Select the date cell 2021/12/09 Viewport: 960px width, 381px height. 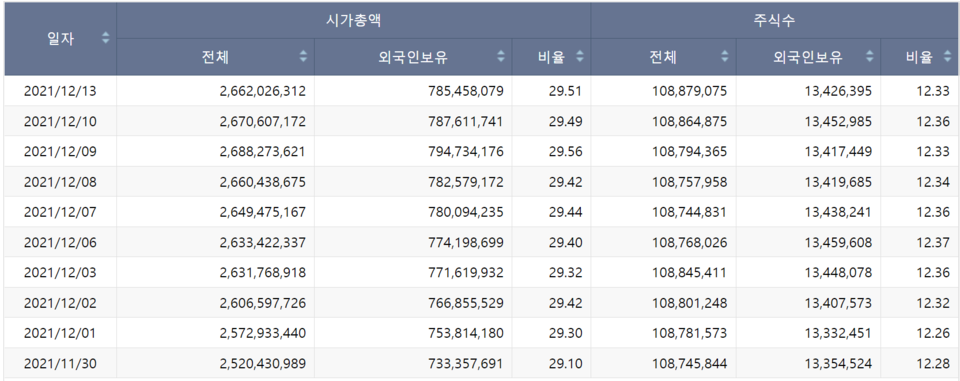60,151
